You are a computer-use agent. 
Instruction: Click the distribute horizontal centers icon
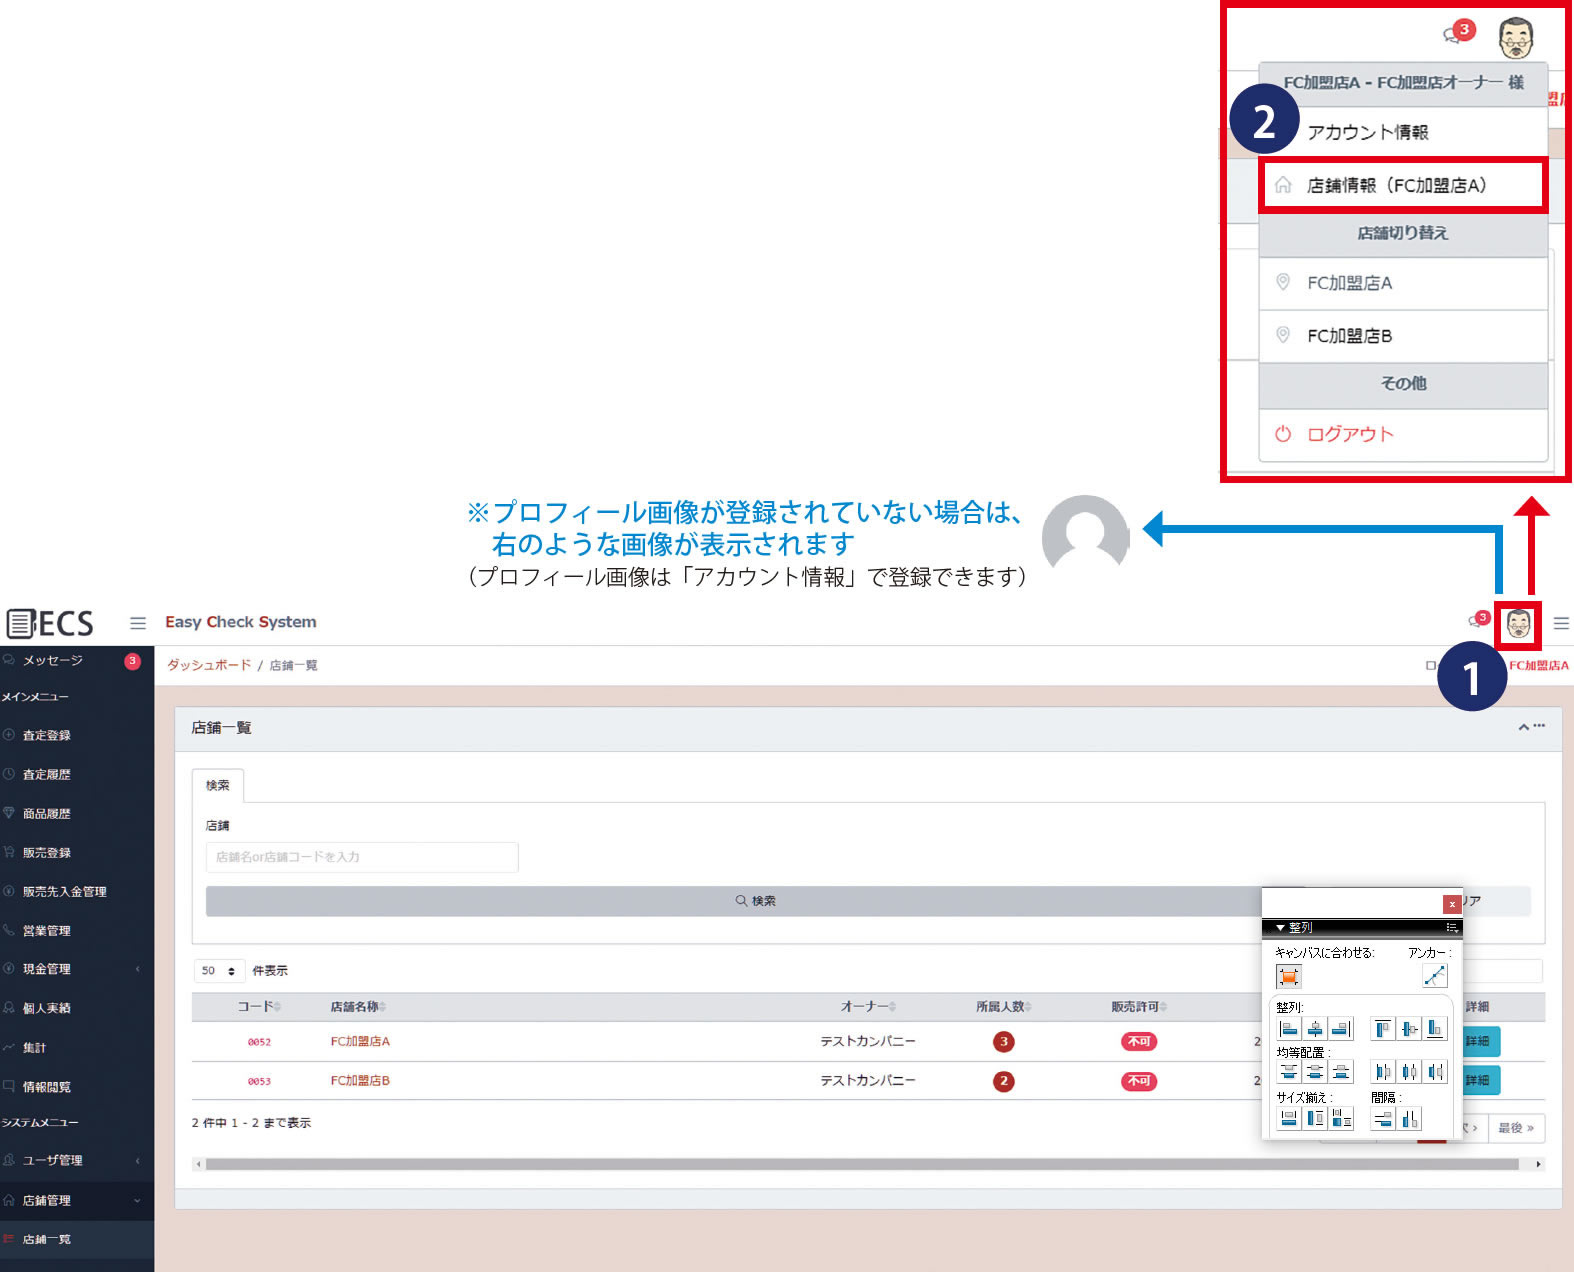tap(1409, 1073)
